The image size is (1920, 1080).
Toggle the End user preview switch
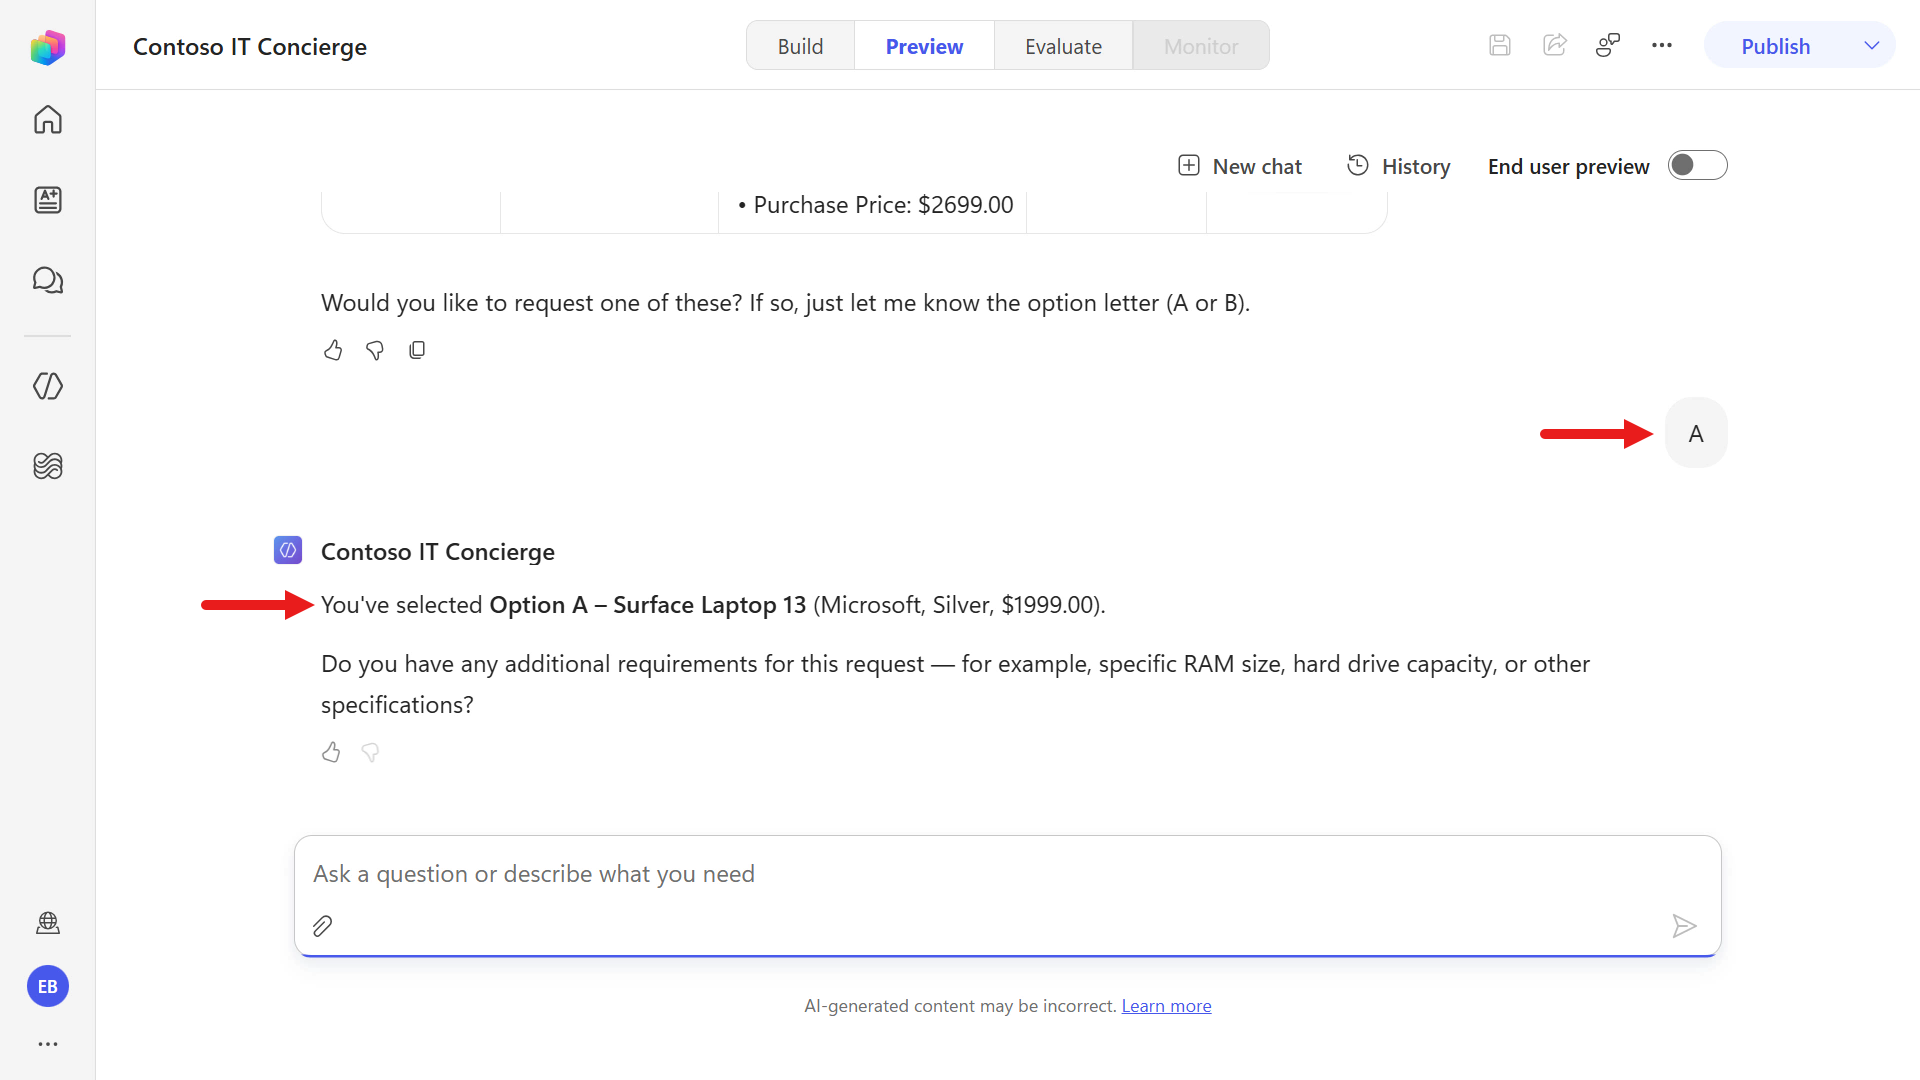click(x=1698, y=165)
